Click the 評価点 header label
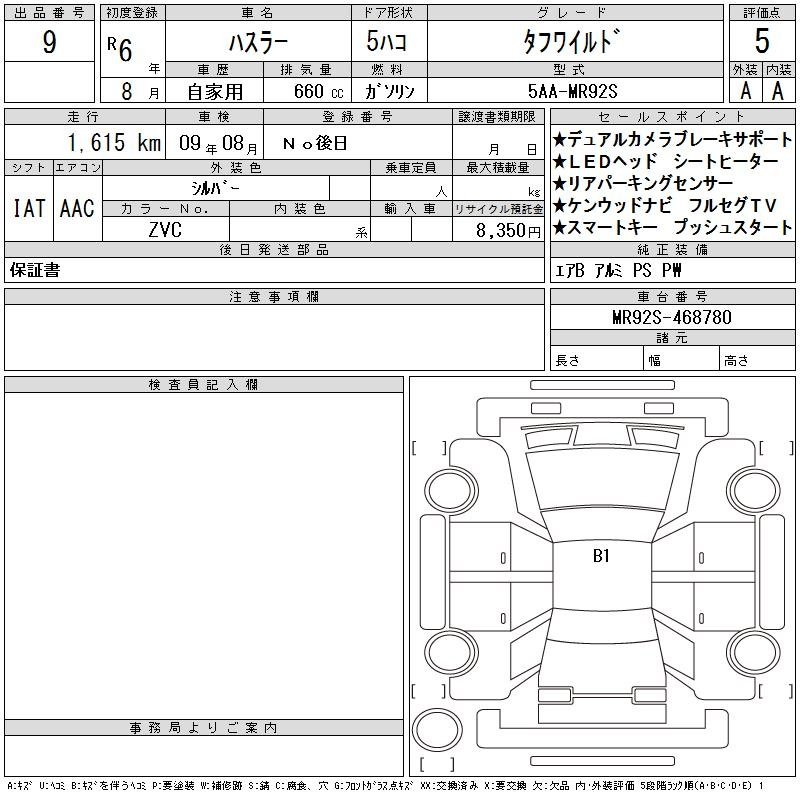Image resolution: width=800 pixels, height=800 pixels. (762, 13)
